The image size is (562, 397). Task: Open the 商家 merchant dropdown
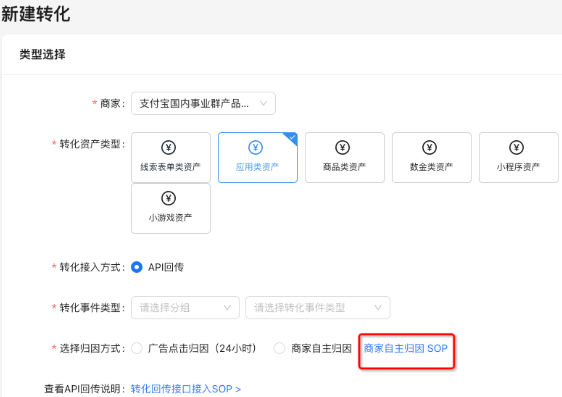click(203, 104)
